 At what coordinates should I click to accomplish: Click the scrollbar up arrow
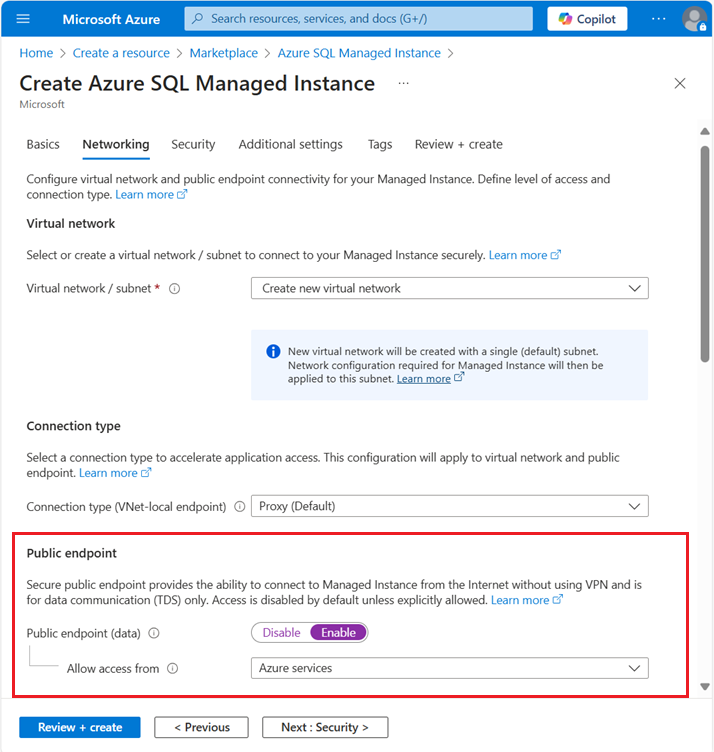pyautogui.click(x=704, y=131)
